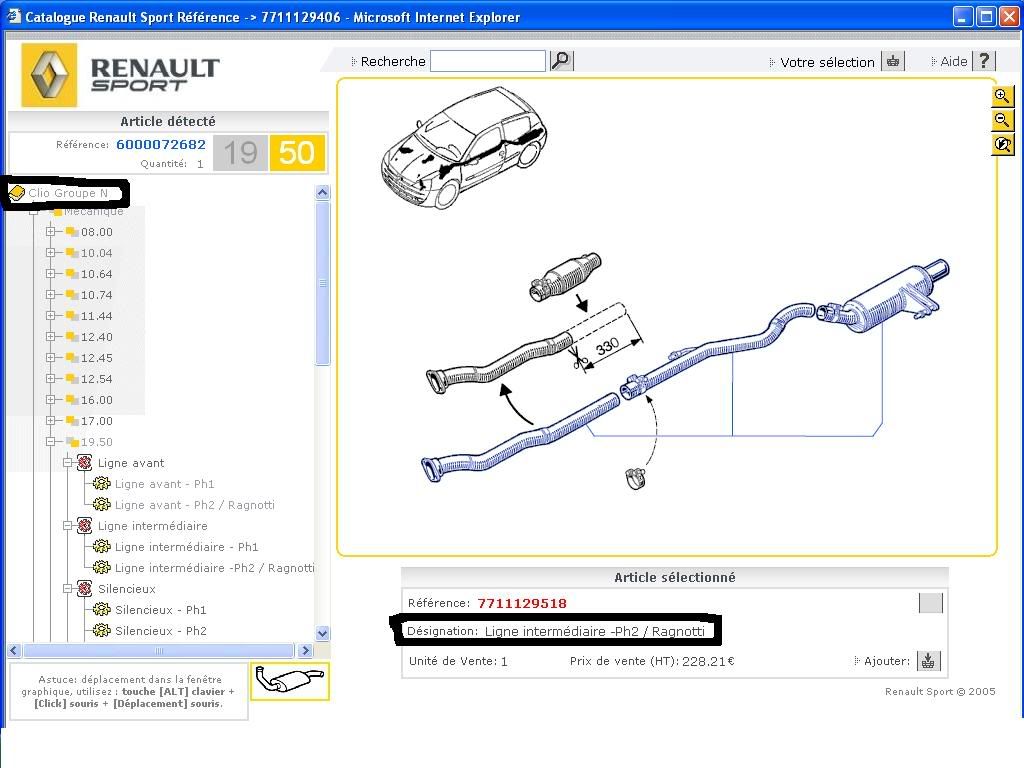Image resolution: width=1024 pixels, height=768 pixels.
Task: Collapse the 19.50 tree node
Action: coord(50,442)
